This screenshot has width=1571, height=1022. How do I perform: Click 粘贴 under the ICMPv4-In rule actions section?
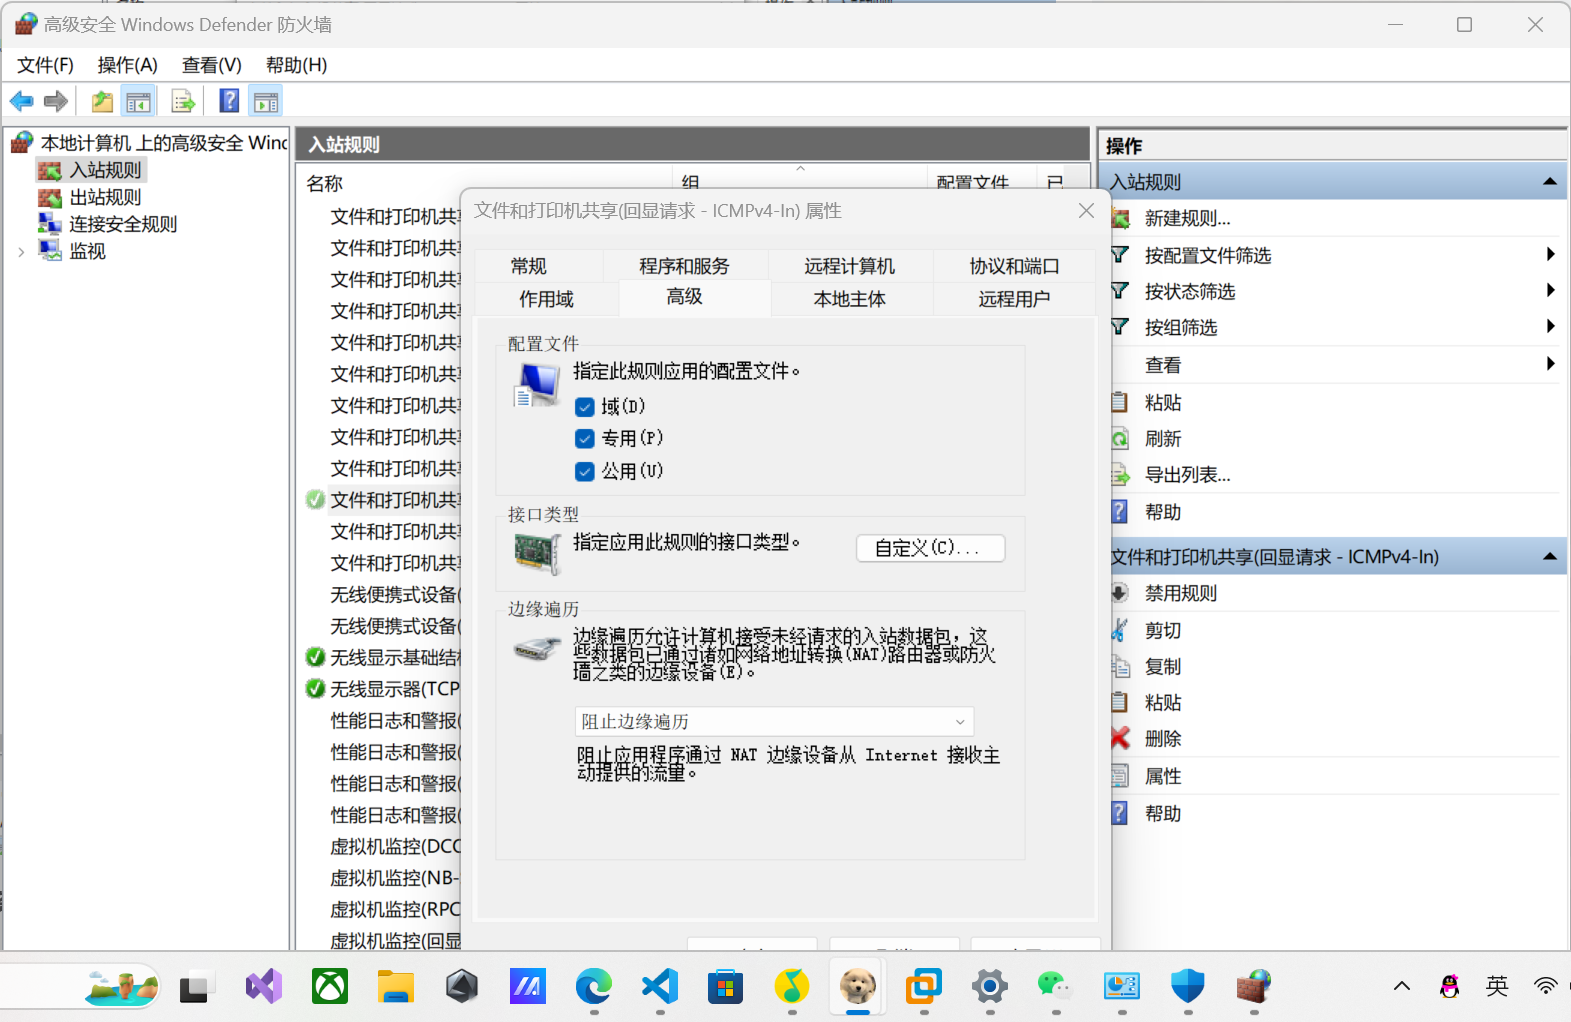1163,702
